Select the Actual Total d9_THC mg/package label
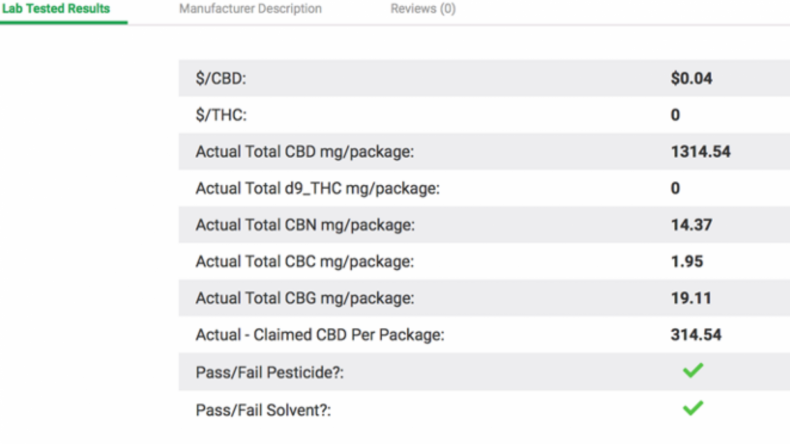Screen dimensions: 790x444 click(317, 188)
